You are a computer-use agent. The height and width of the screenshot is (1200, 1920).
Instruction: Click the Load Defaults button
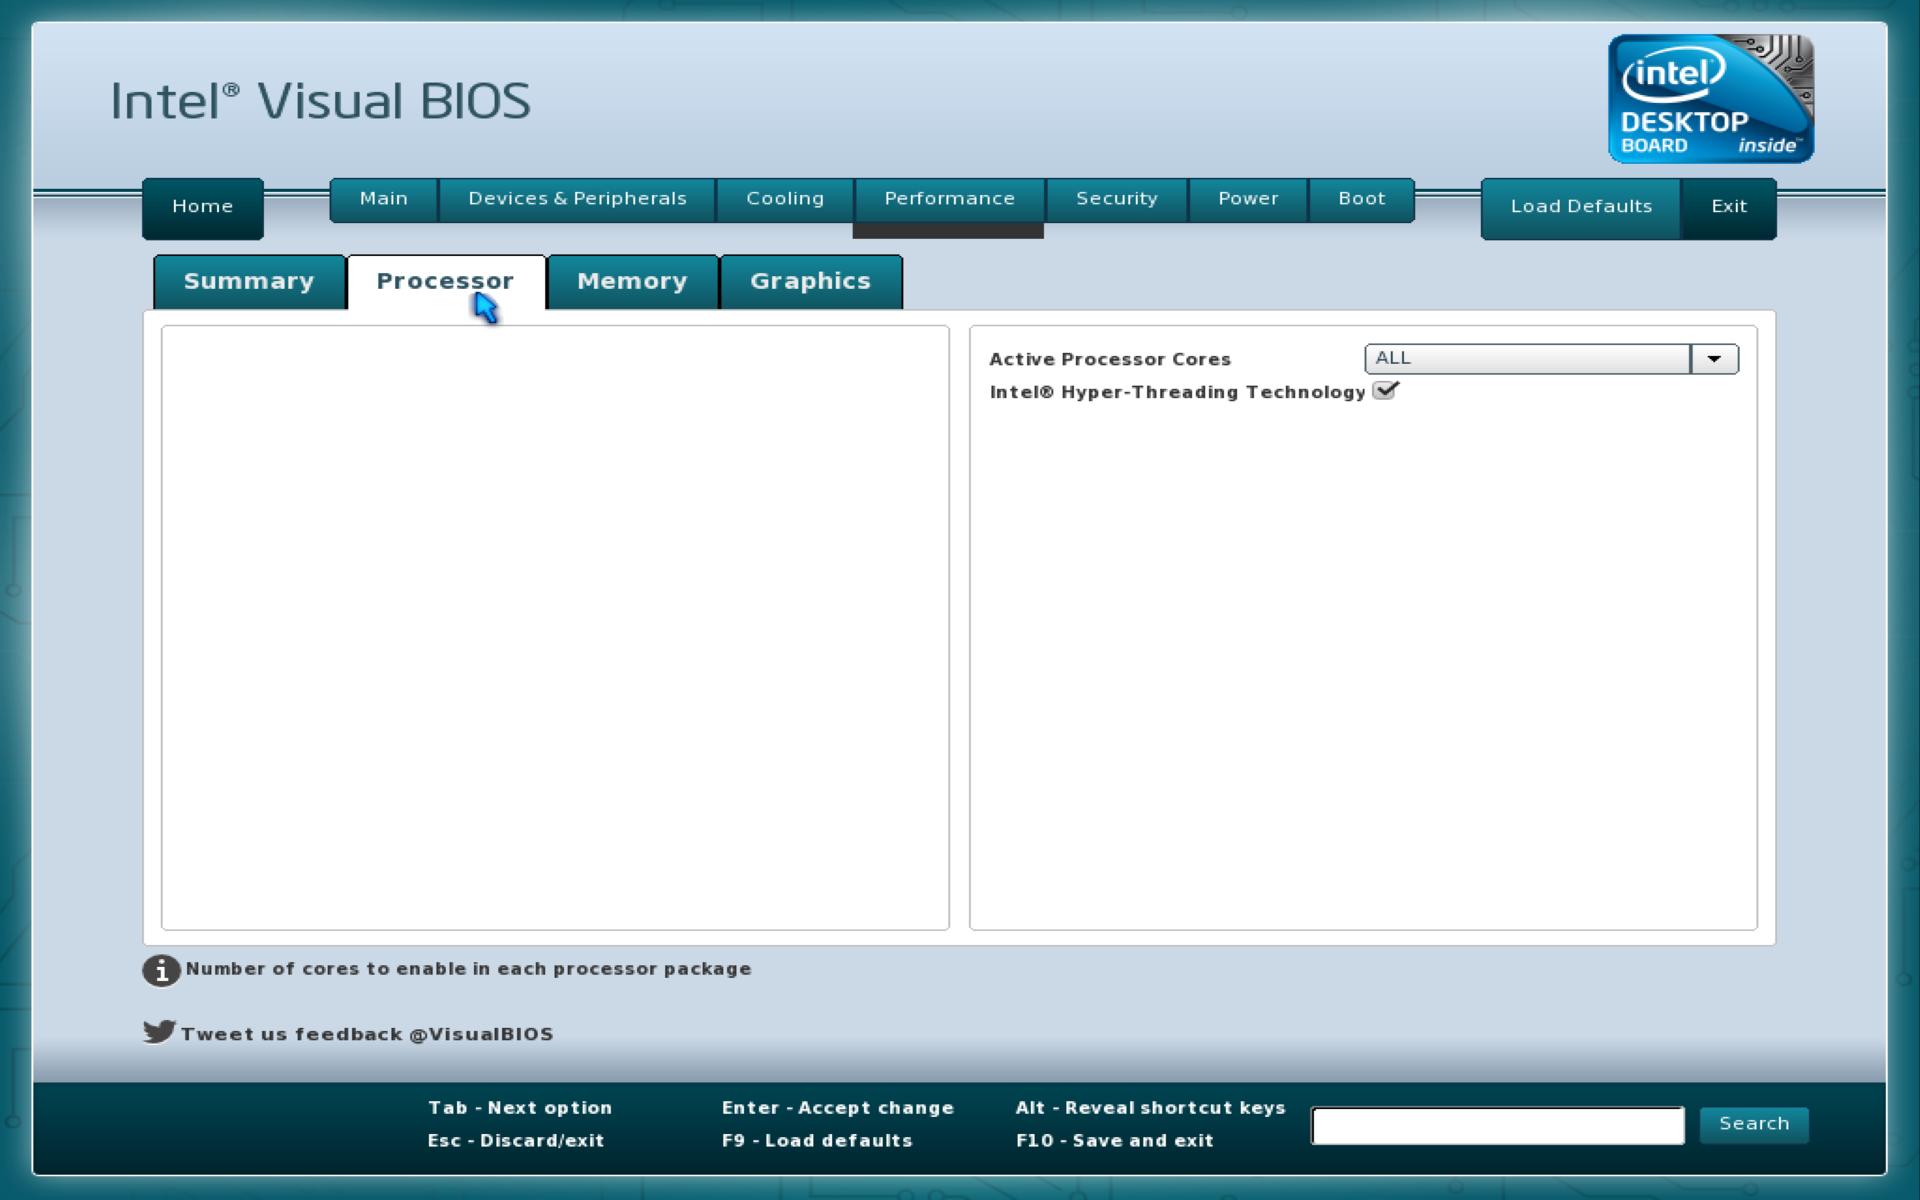click(x=1581, y=207)
